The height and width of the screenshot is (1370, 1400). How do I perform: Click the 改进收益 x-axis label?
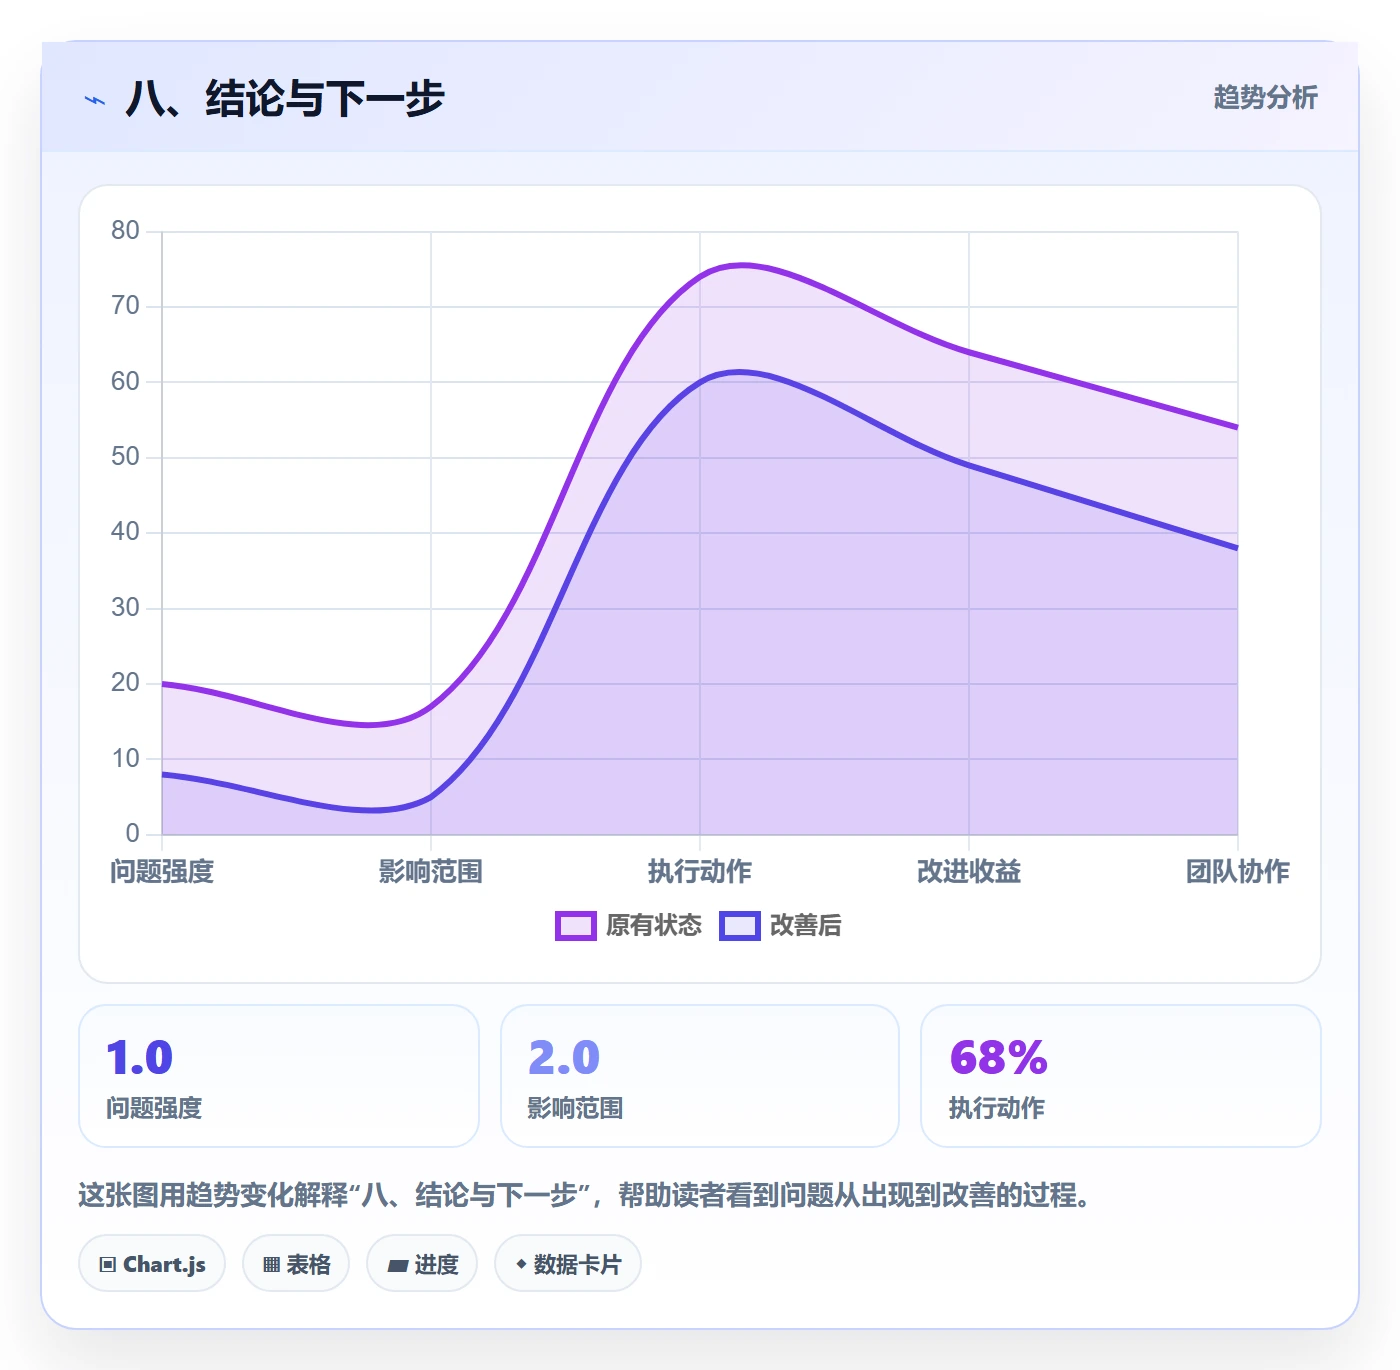click(969, 871)
